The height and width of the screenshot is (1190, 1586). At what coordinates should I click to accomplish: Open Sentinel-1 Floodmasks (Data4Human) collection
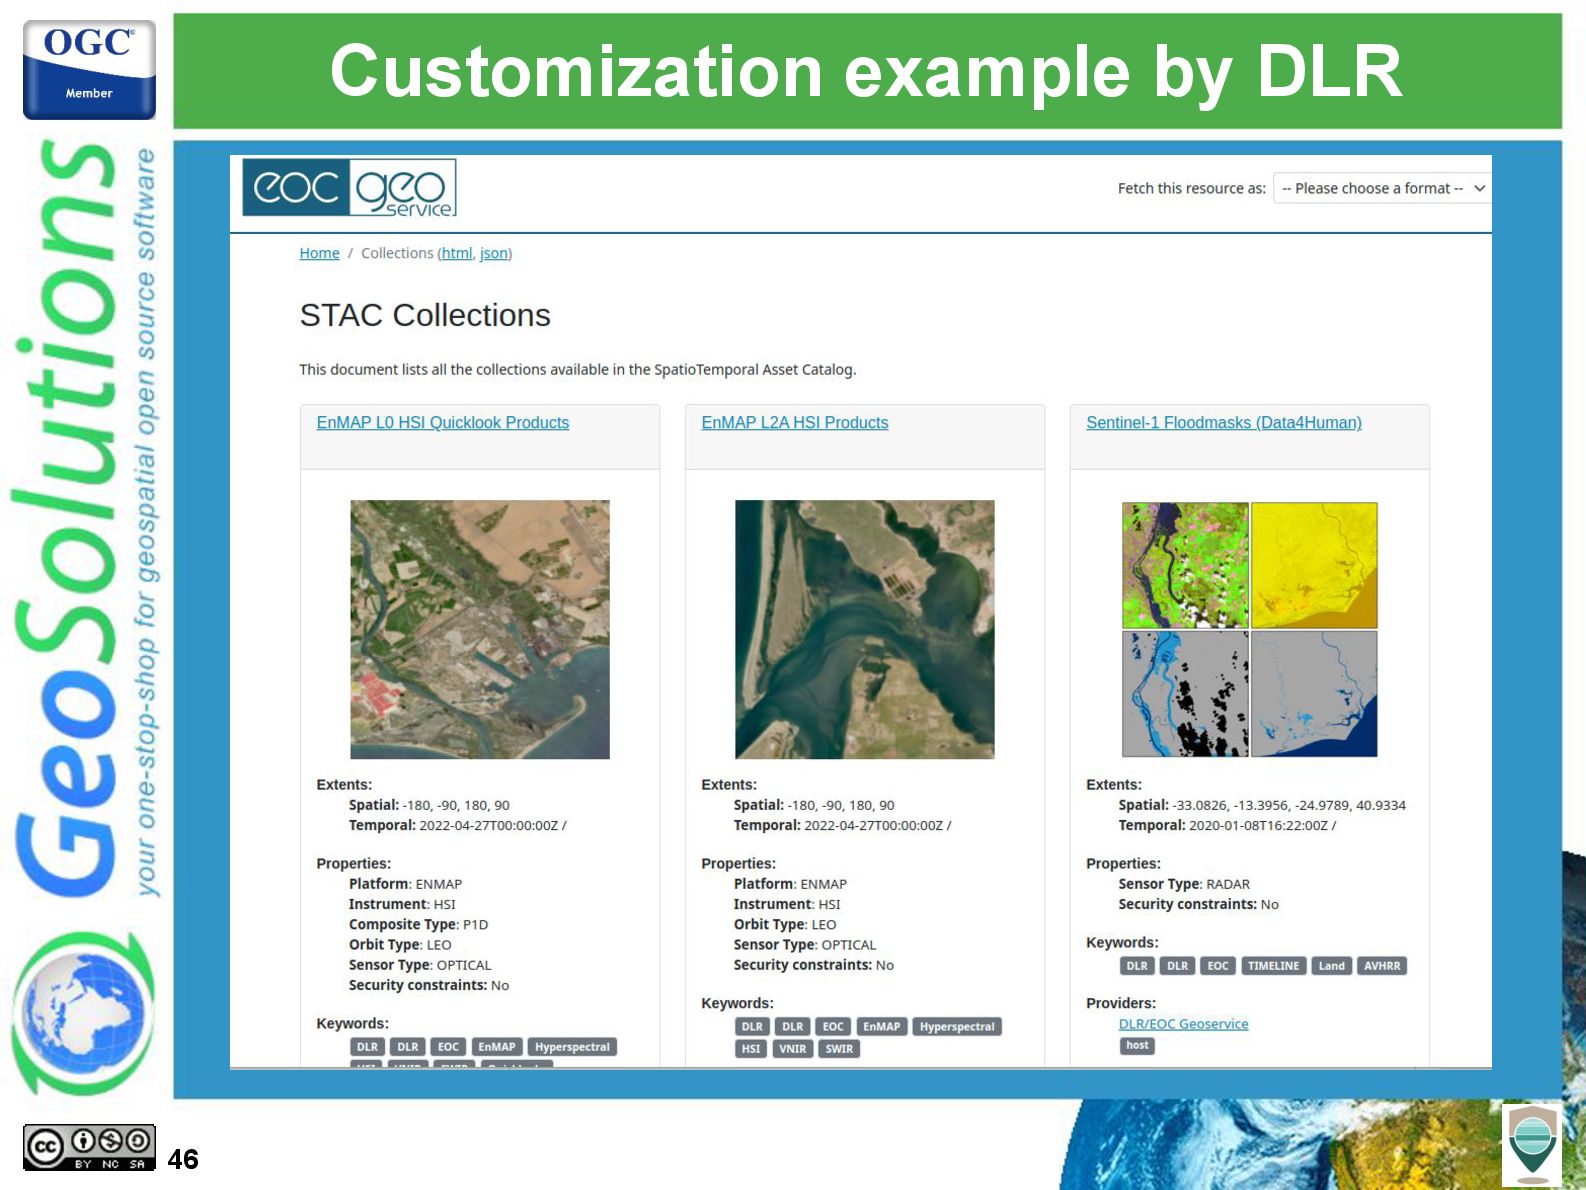tap(1224, 423)
